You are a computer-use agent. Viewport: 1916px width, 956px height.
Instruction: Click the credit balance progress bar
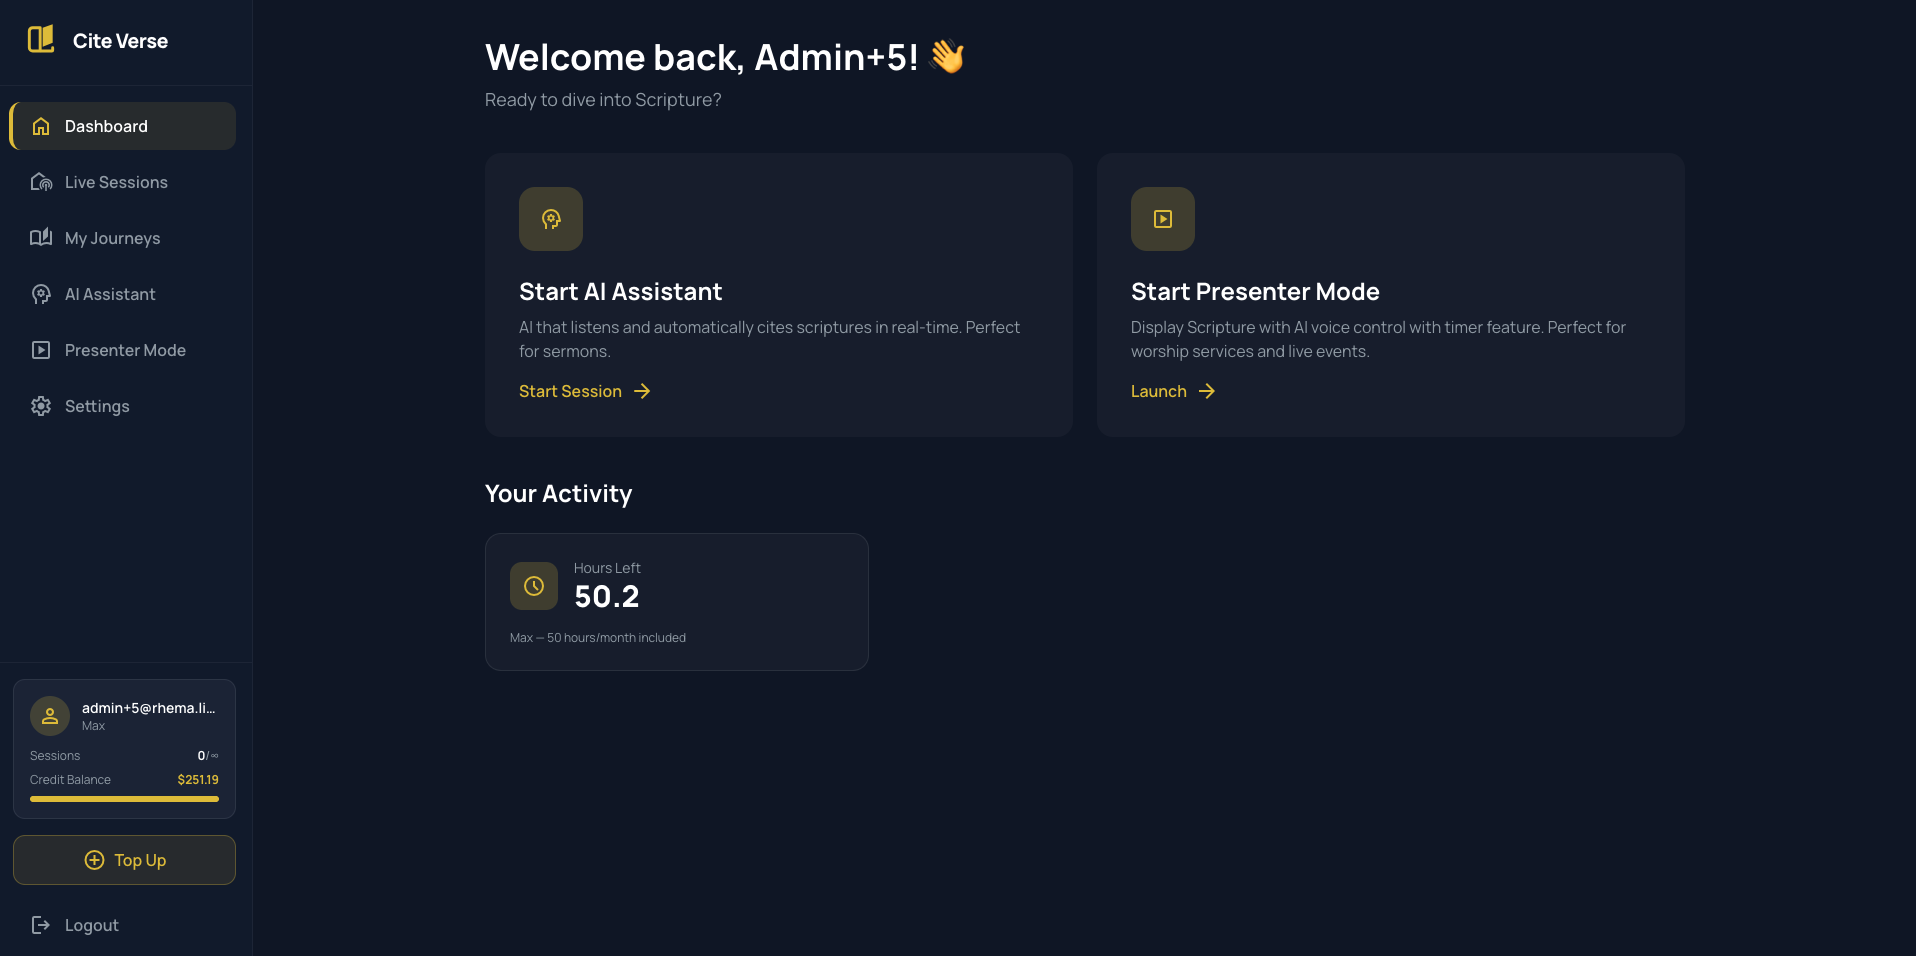tap(124, 799)
